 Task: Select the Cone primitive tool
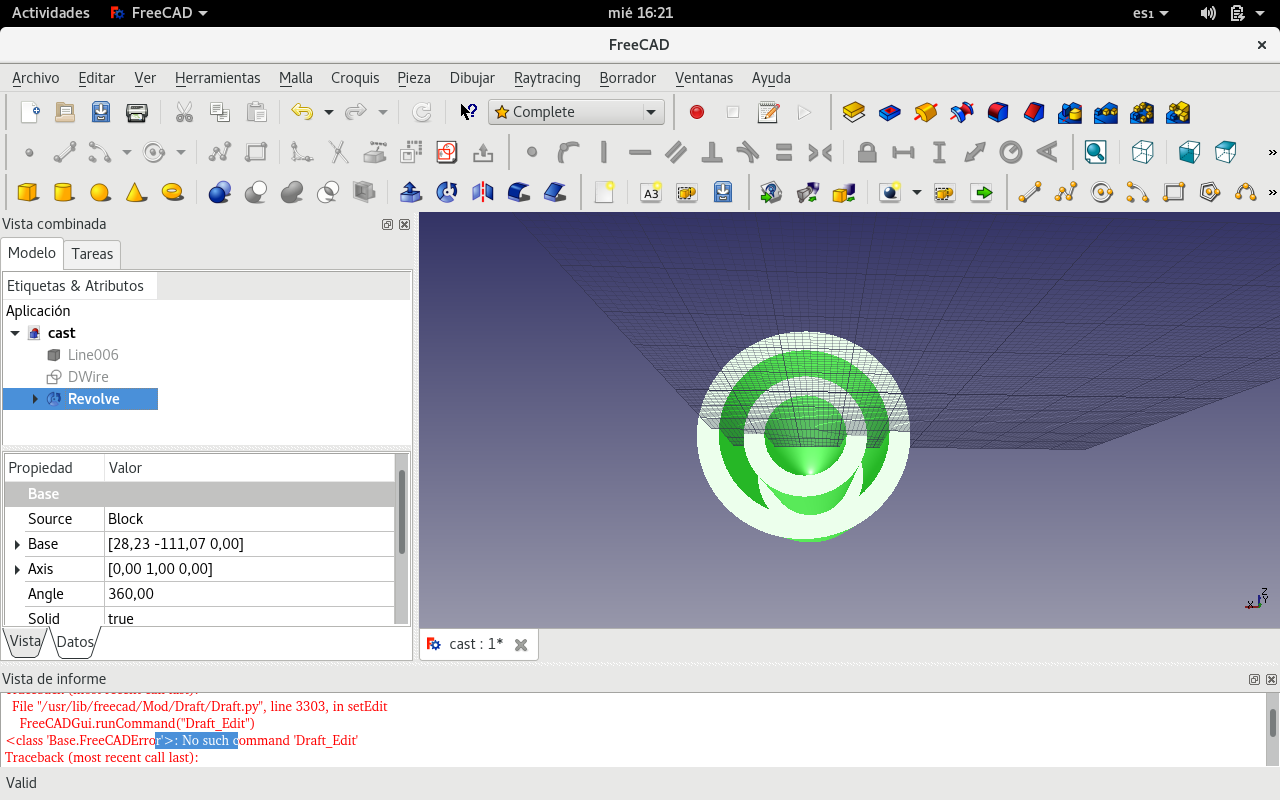click(x=136, y=192)
